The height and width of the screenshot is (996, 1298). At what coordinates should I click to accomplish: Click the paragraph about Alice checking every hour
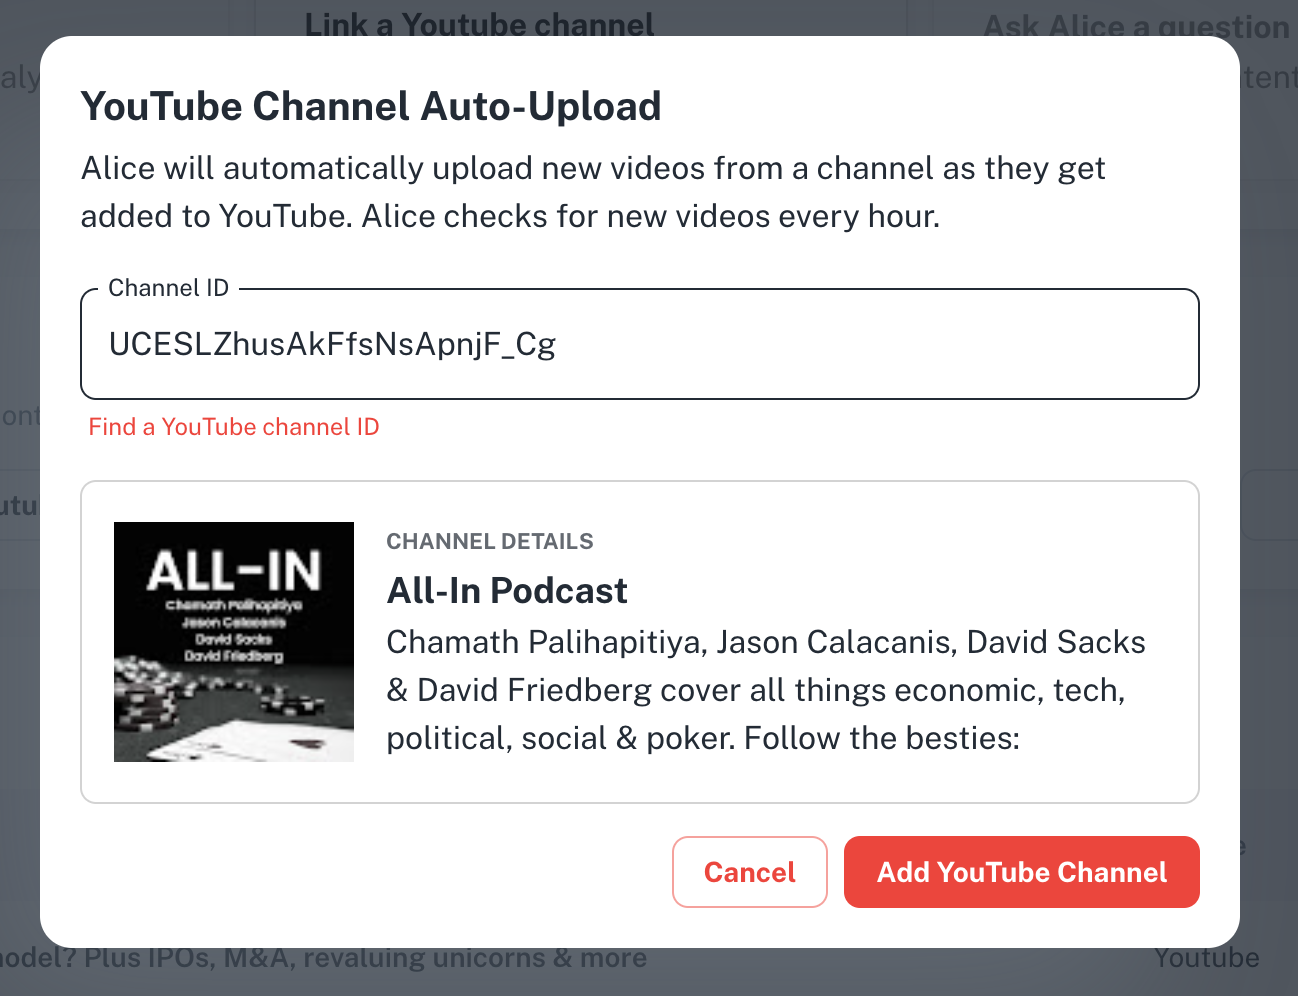click(593, 192)
